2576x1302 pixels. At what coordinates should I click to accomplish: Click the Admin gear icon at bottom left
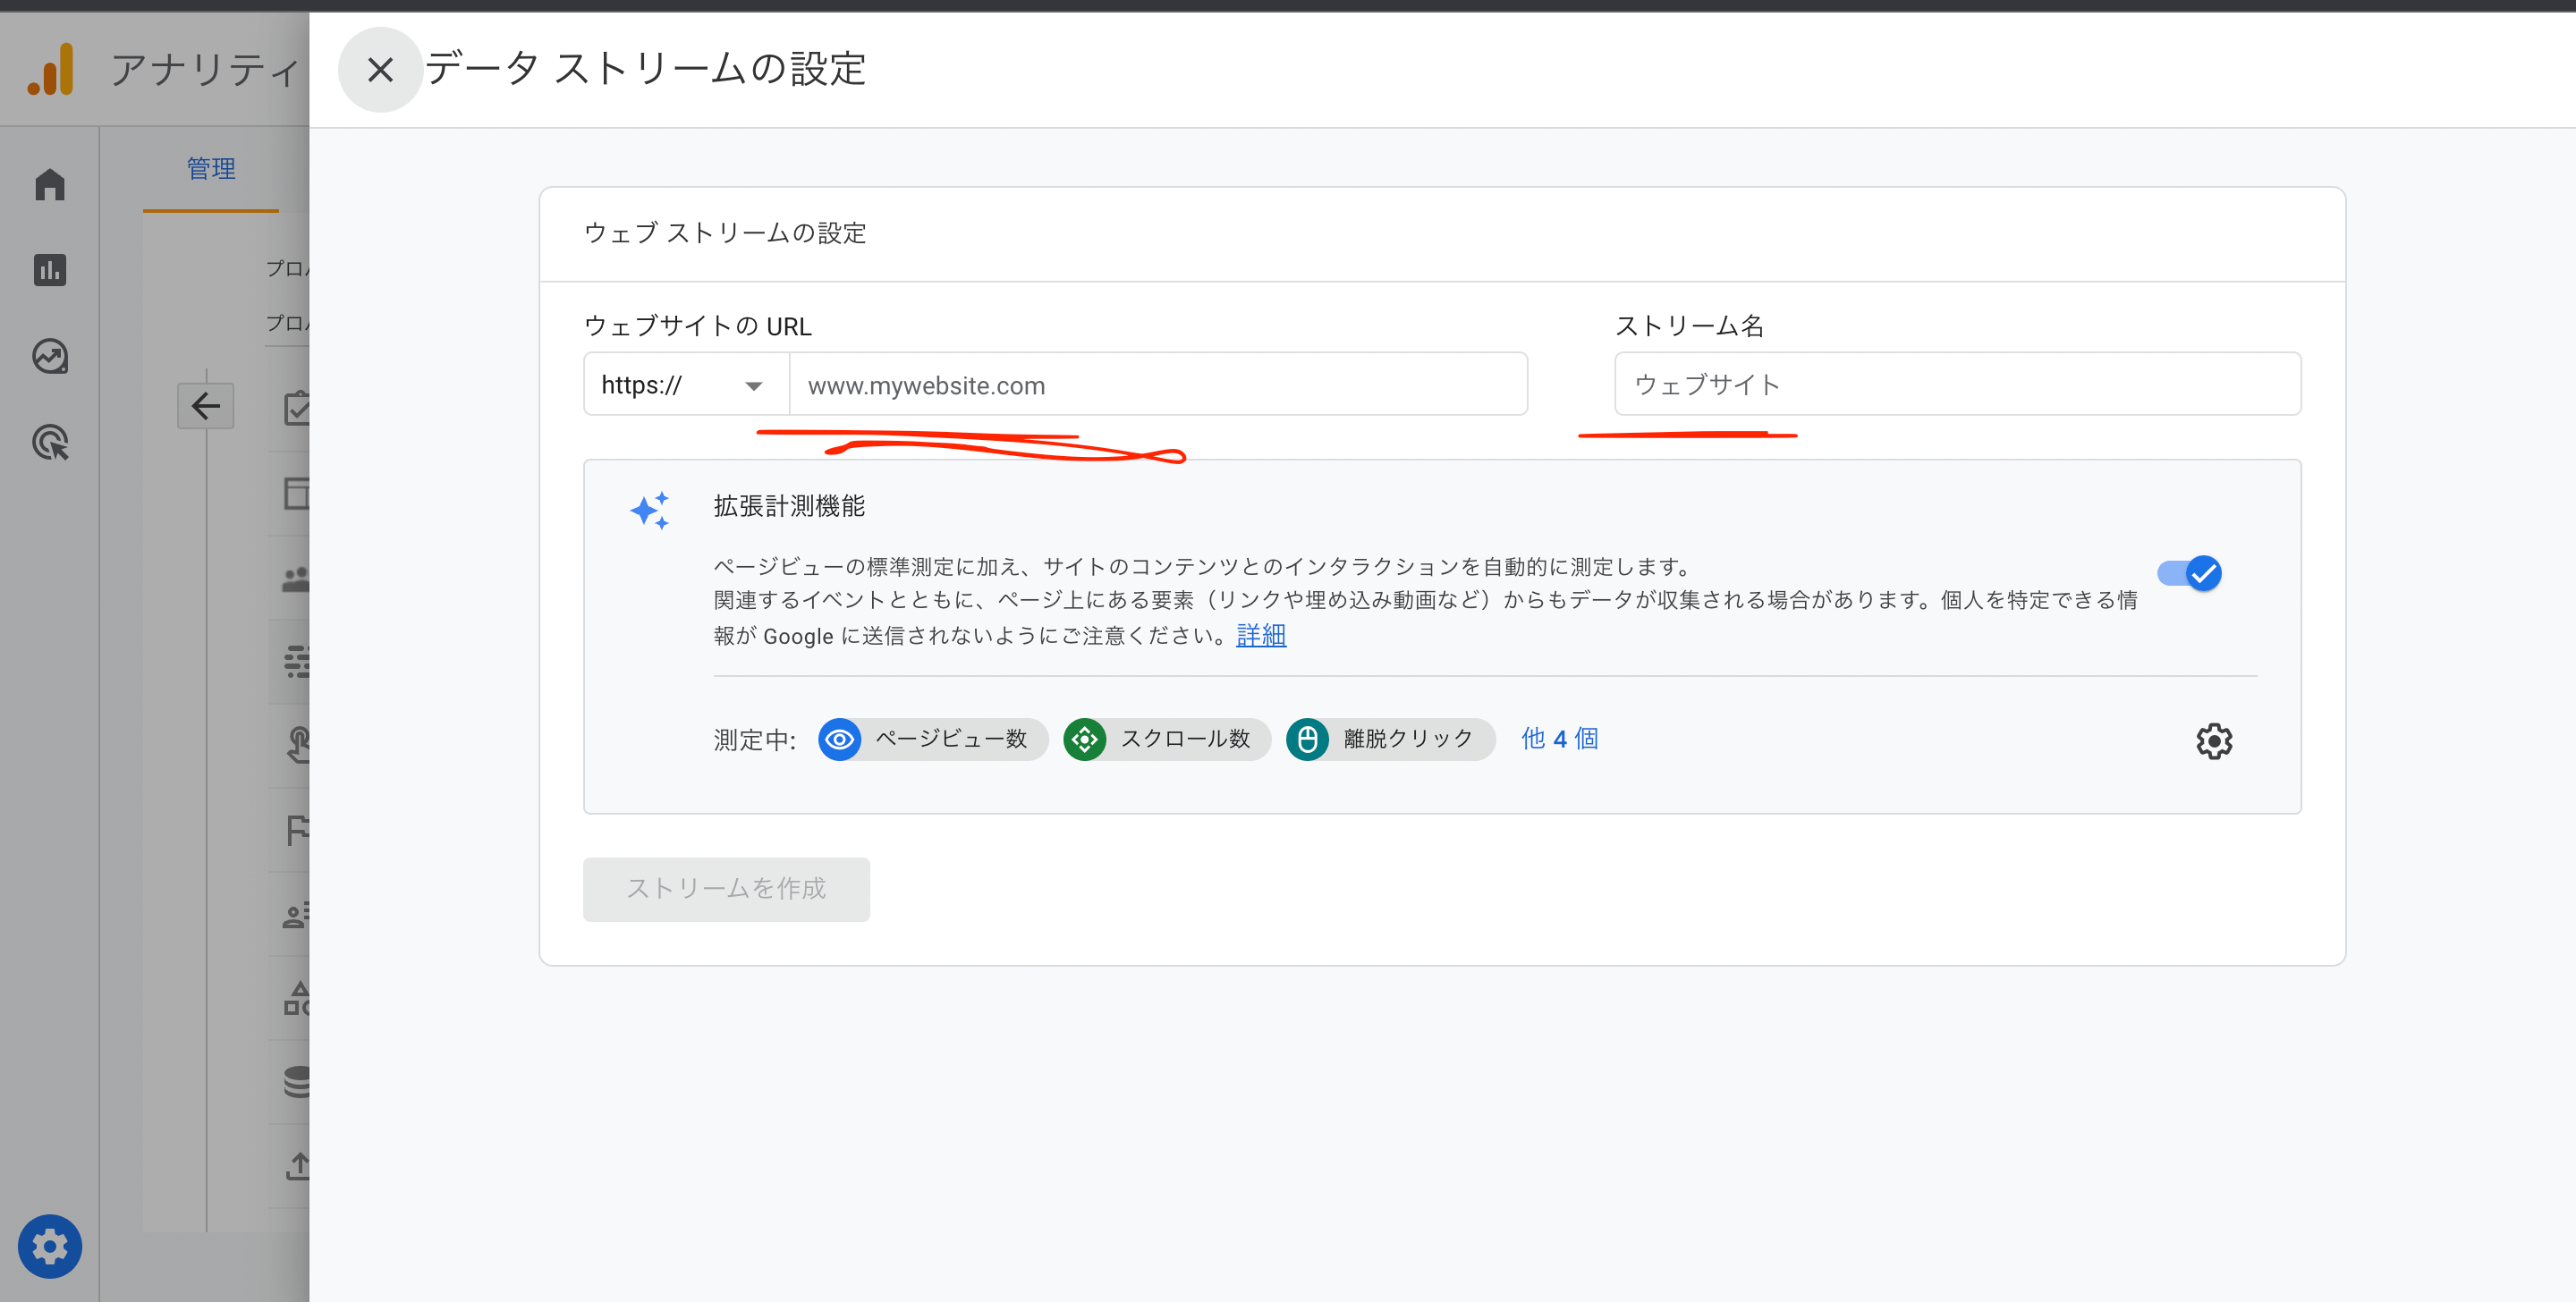pos(50,1246)
